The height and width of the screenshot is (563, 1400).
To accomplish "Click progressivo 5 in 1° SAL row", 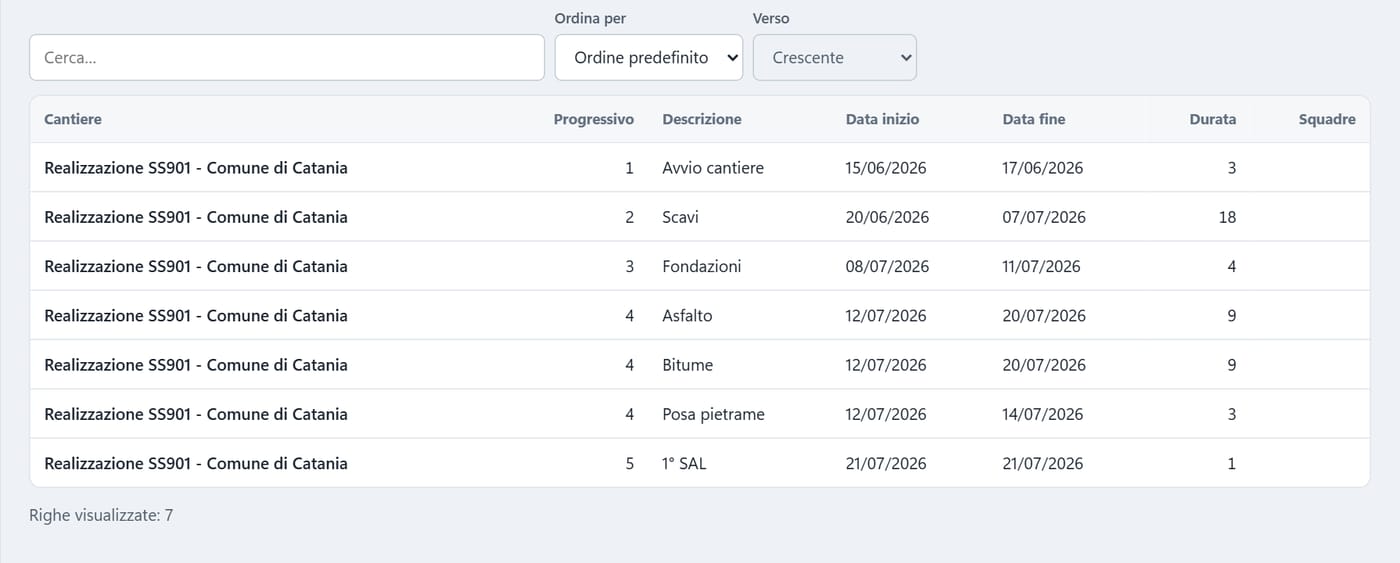I will point(629,463).
